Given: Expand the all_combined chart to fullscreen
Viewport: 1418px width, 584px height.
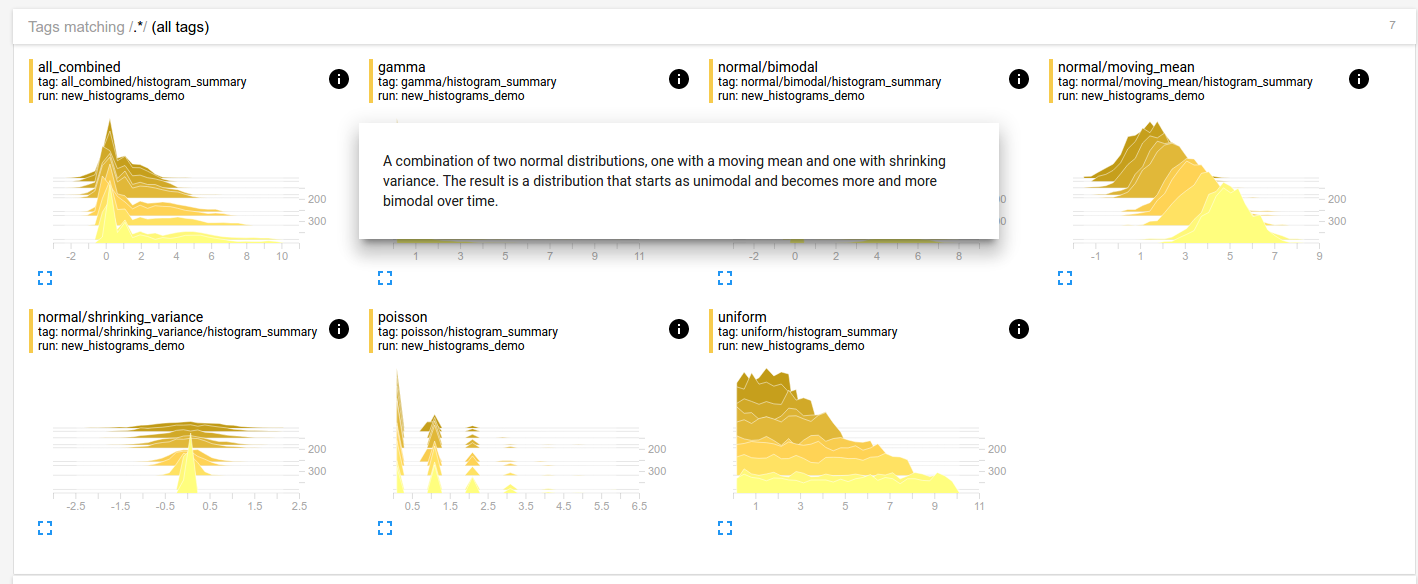Looking at the screenshot, I should [45, 278].
